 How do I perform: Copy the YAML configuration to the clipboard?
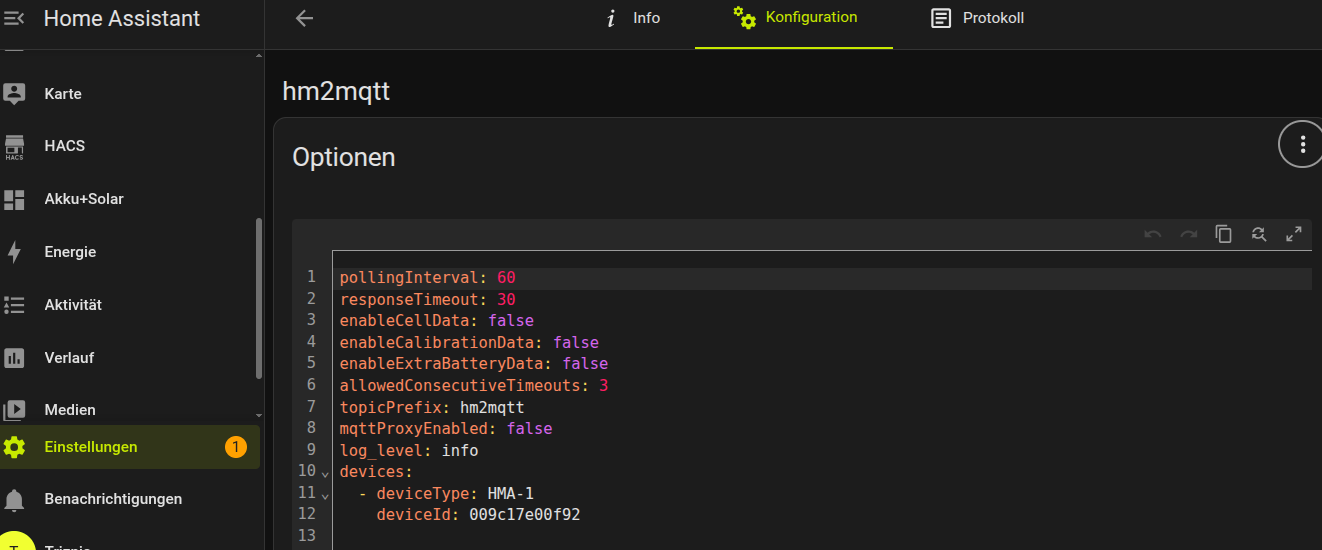[x=1223, y=234]
